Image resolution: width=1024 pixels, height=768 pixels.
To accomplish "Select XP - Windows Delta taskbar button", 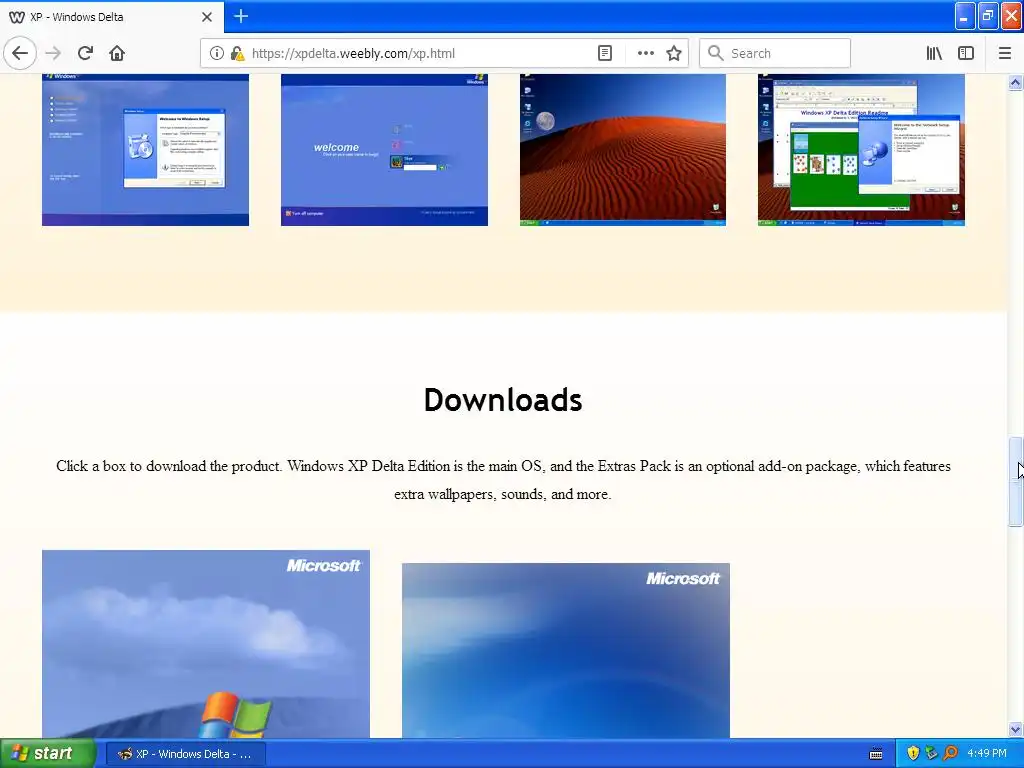I will pyautogui.click(x=185, y=754).
